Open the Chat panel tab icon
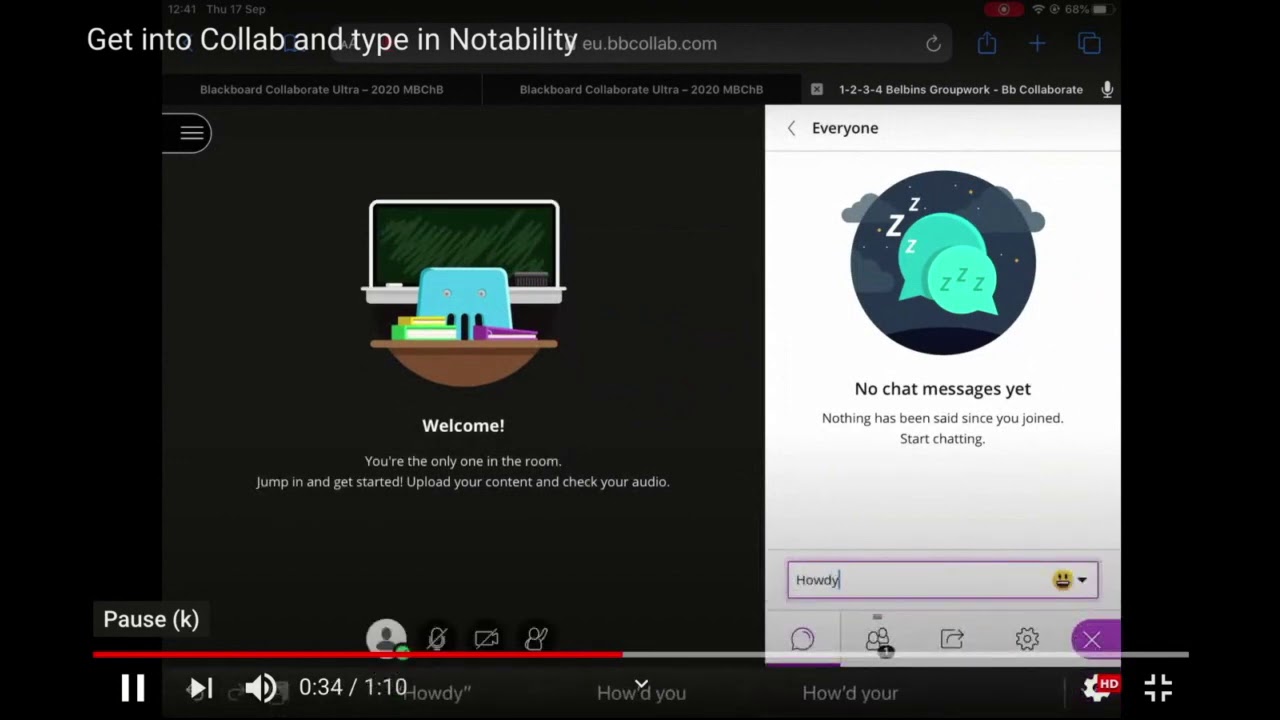Screen dimensions: 1280x720 tap(802, 639)
